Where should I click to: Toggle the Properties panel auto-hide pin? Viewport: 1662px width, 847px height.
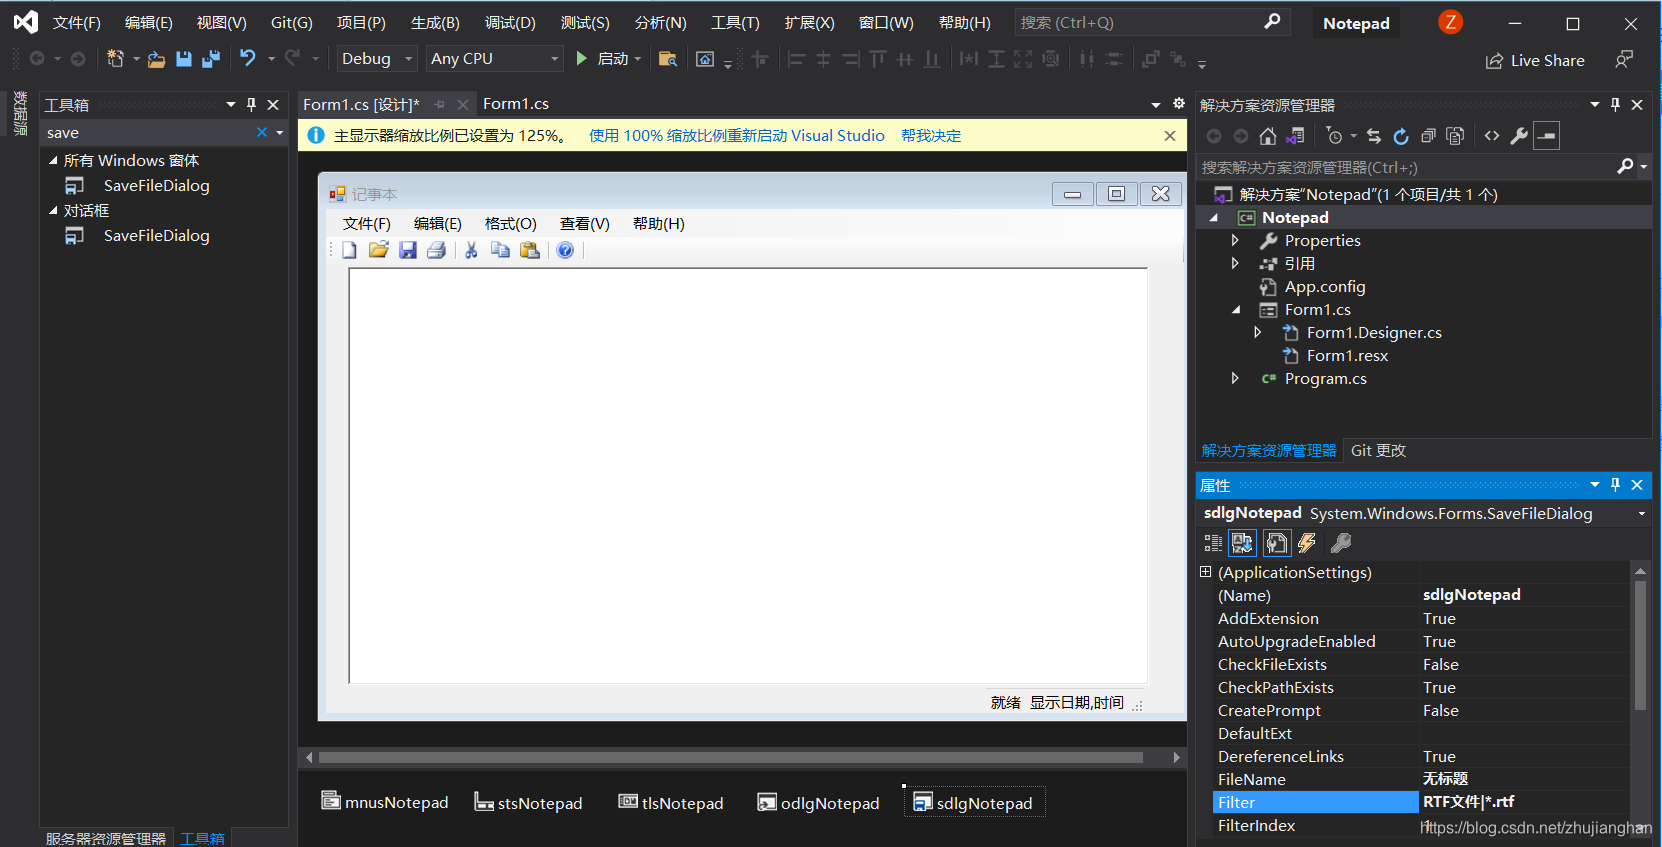coord(1615,485)
